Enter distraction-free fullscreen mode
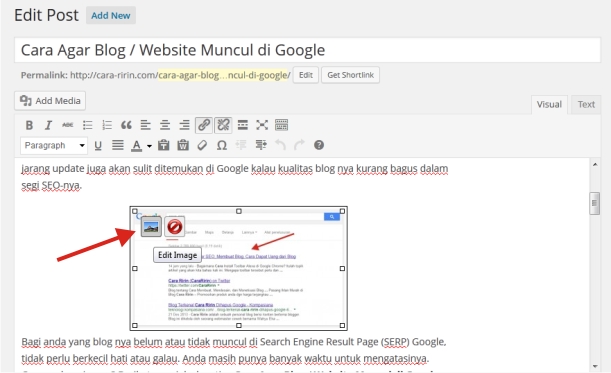This screenshot has width=611, height=373. [262, 125]
